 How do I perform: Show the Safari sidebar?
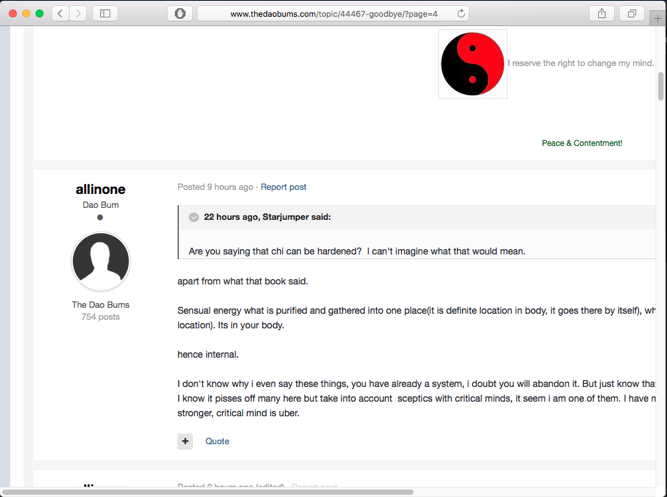tap(105, 14)
